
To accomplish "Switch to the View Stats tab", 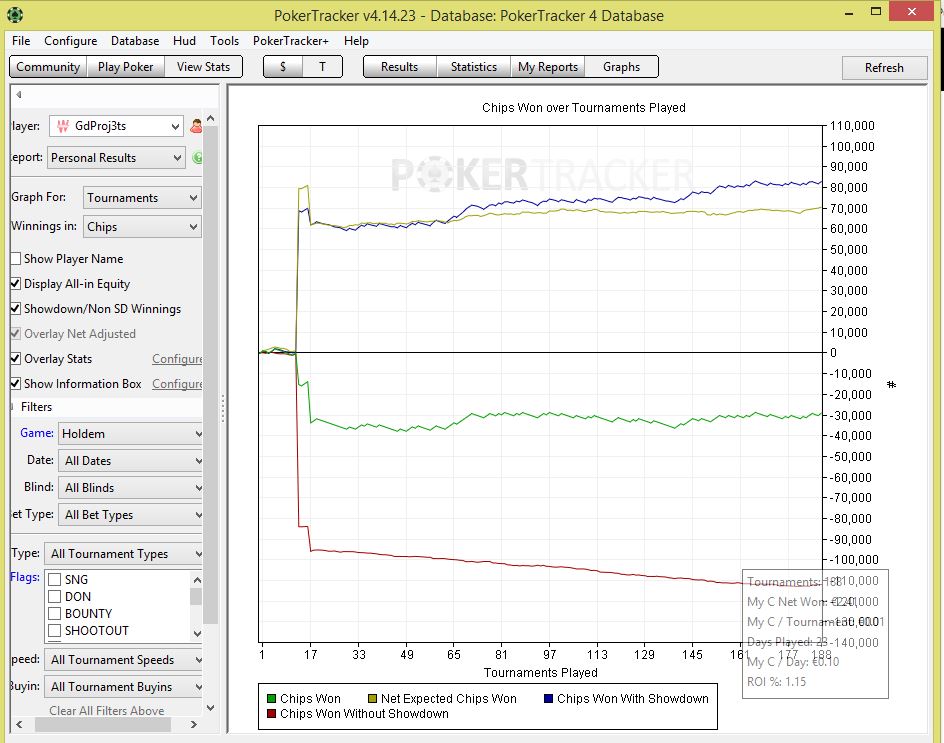I will (203, 67).
